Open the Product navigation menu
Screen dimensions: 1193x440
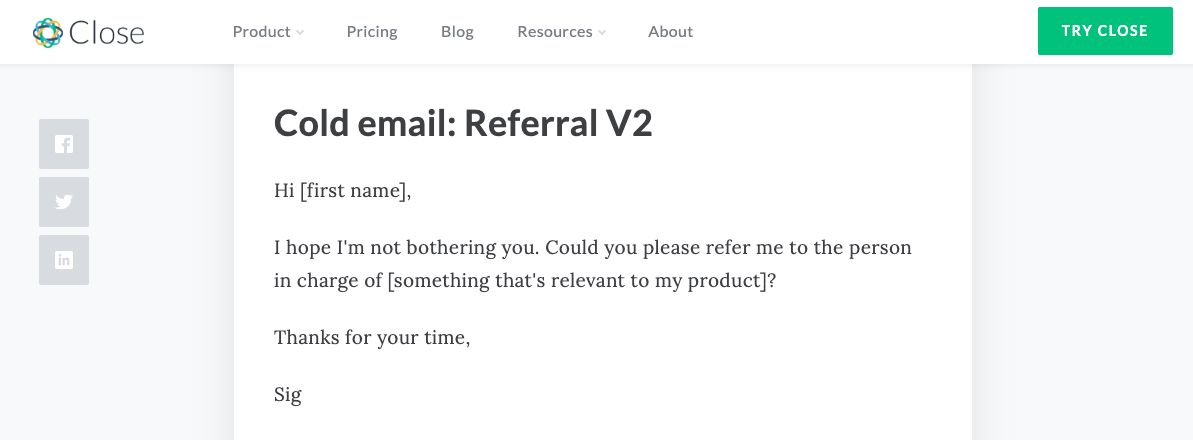pos(261,32)
